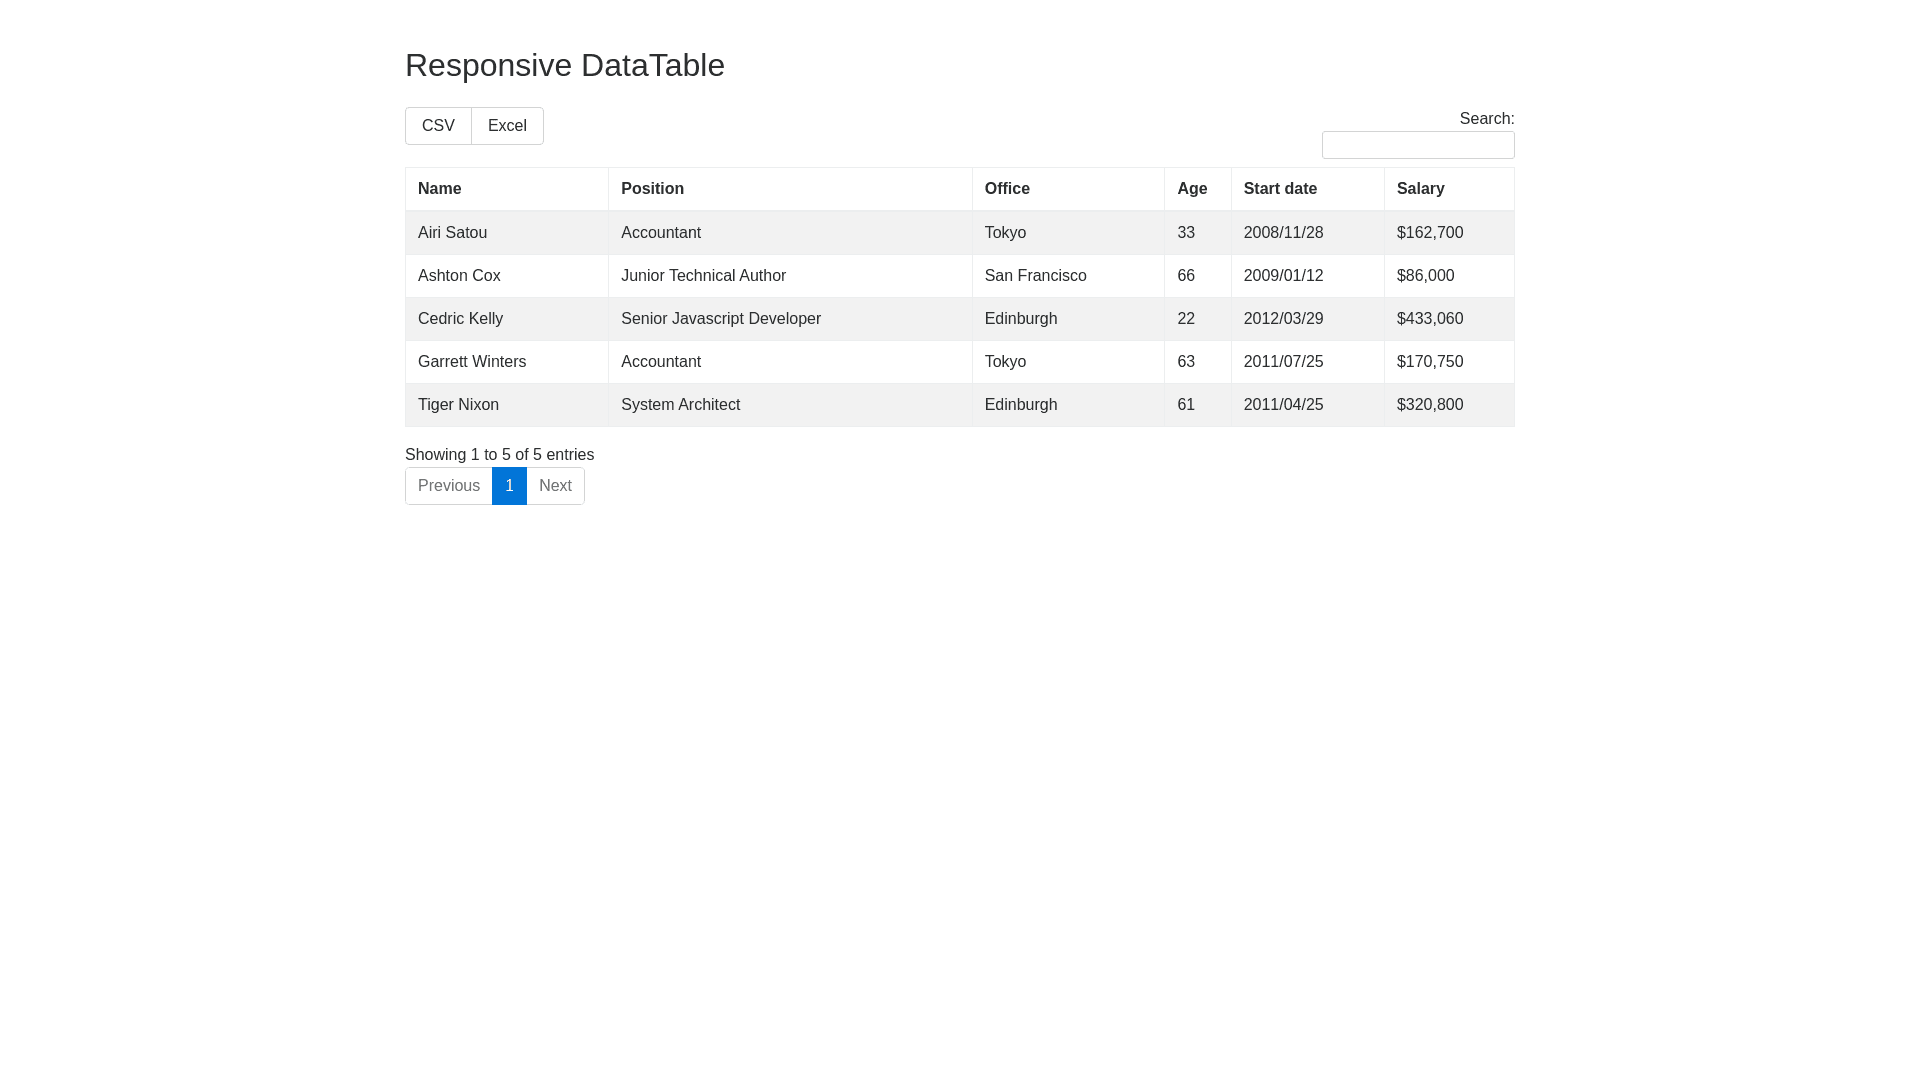Go to the Next page
Image resolution: width=1920 pixels, height=1080 pixels.
(x=555, y=486)
